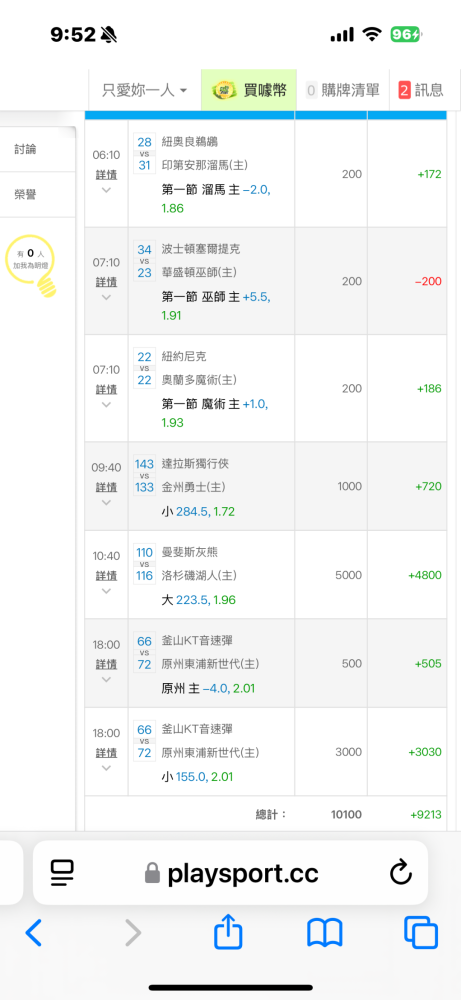Open the 只愛妳一人 account dropdown
The height and width of the screenshot is (1000, 461).
pos(144,91)
